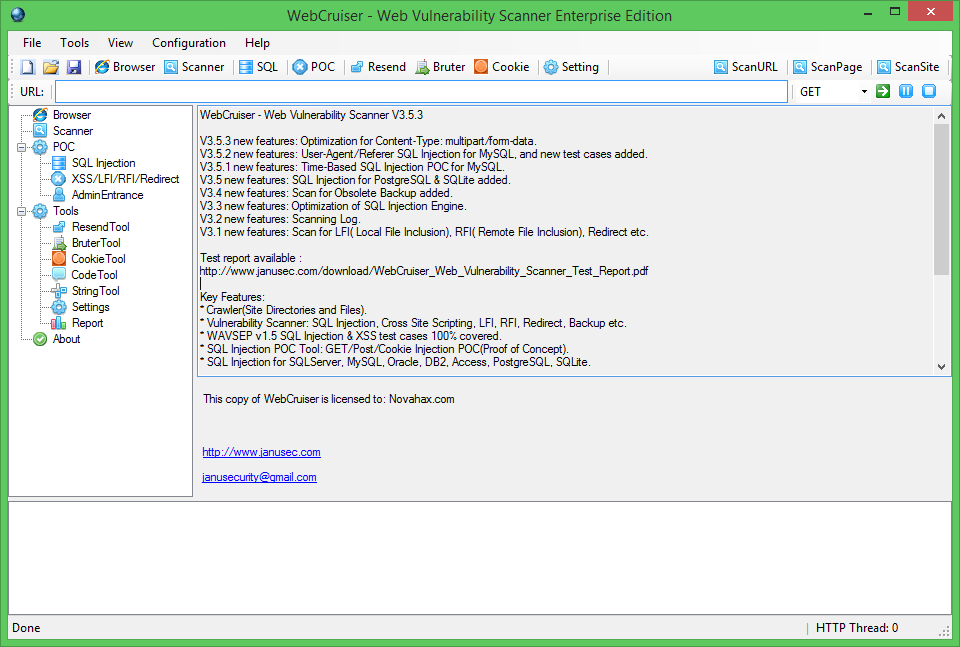Open the Cookie toolbar button
Screen dimensions: 960x647
501,67
